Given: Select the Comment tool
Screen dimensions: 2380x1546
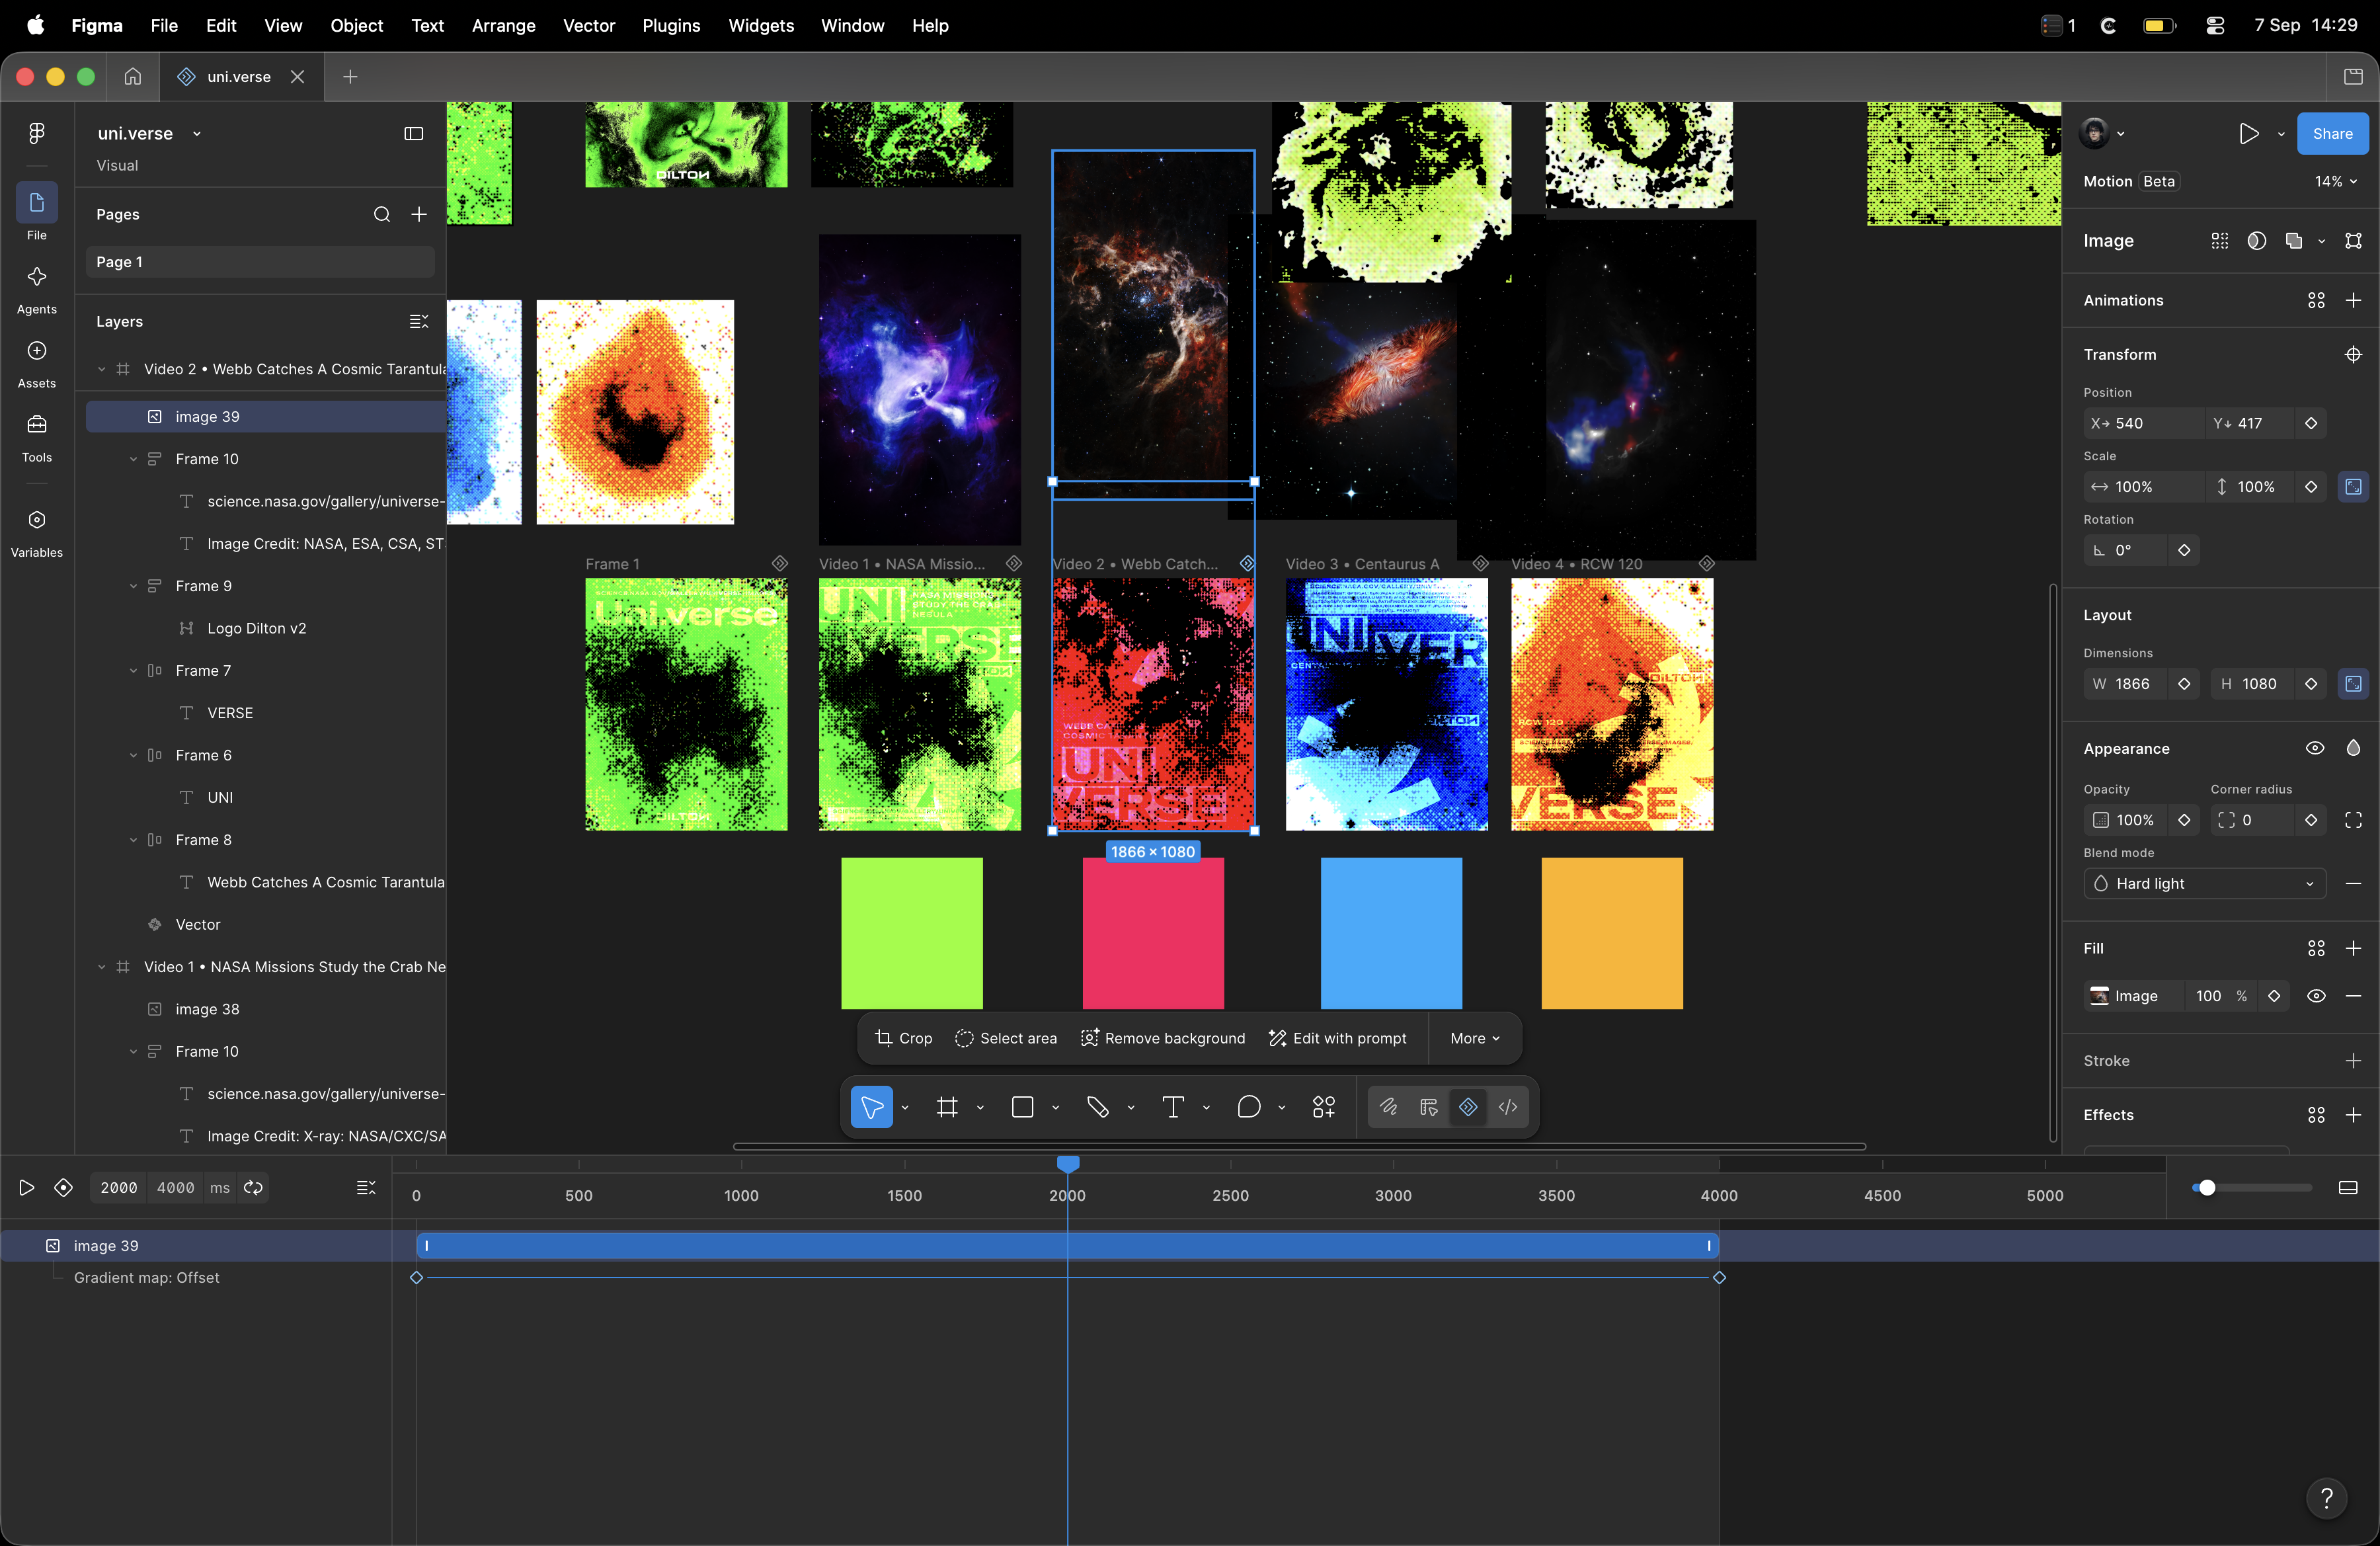Looking at the screenshot, I should 1249,1107.
